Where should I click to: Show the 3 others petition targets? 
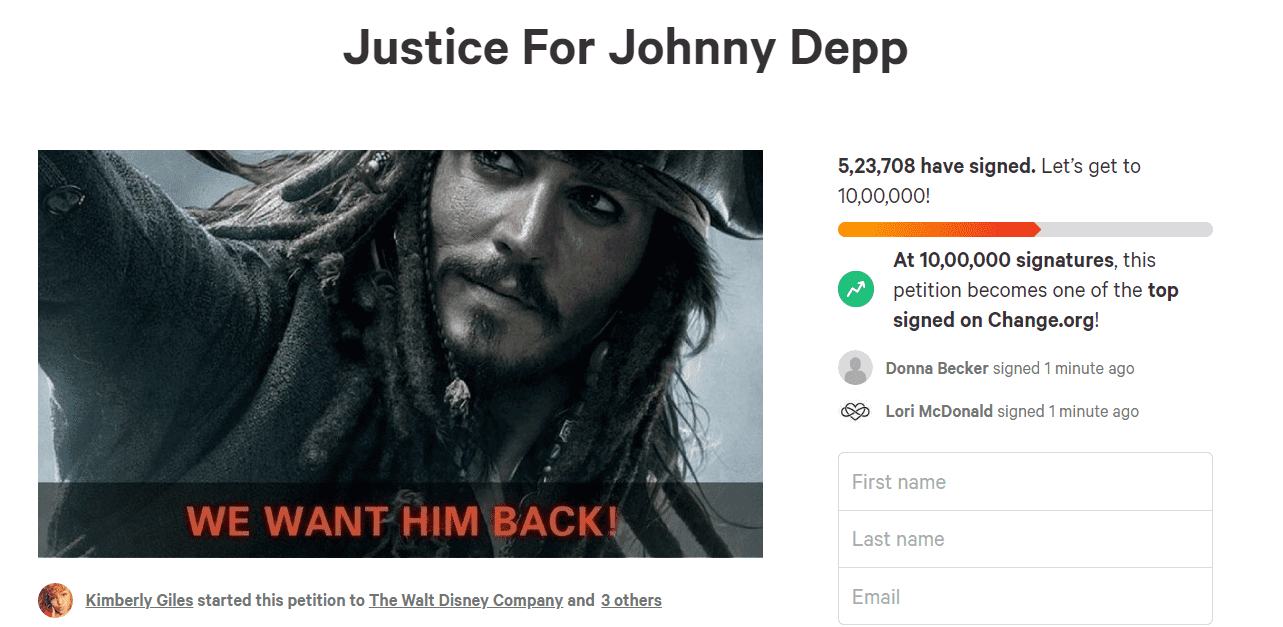[631, 601]
